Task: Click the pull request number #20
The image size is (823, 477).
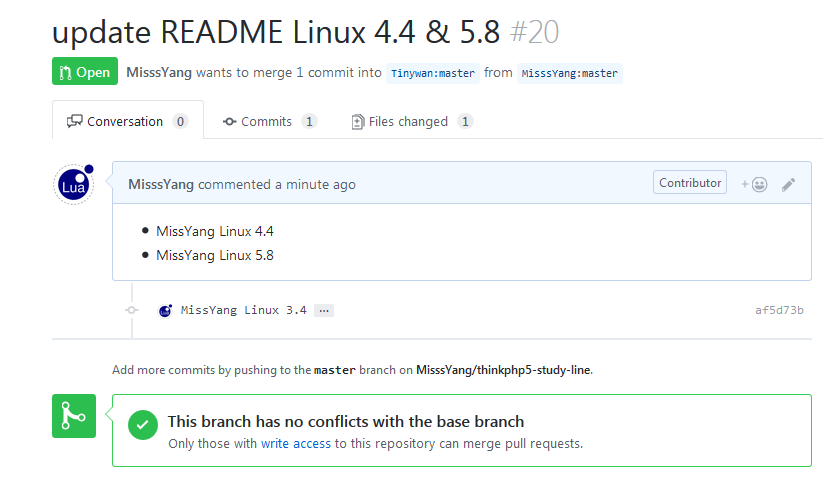Action: click(534, 33)
